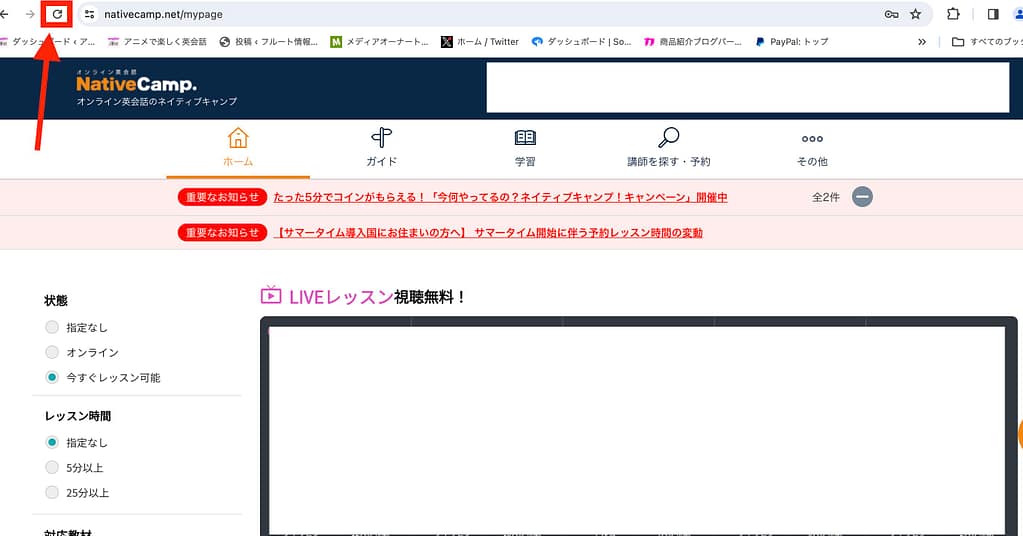Open the 商品紹介ブログパー bookmark

pyautogui.click(x=693, y=42)
